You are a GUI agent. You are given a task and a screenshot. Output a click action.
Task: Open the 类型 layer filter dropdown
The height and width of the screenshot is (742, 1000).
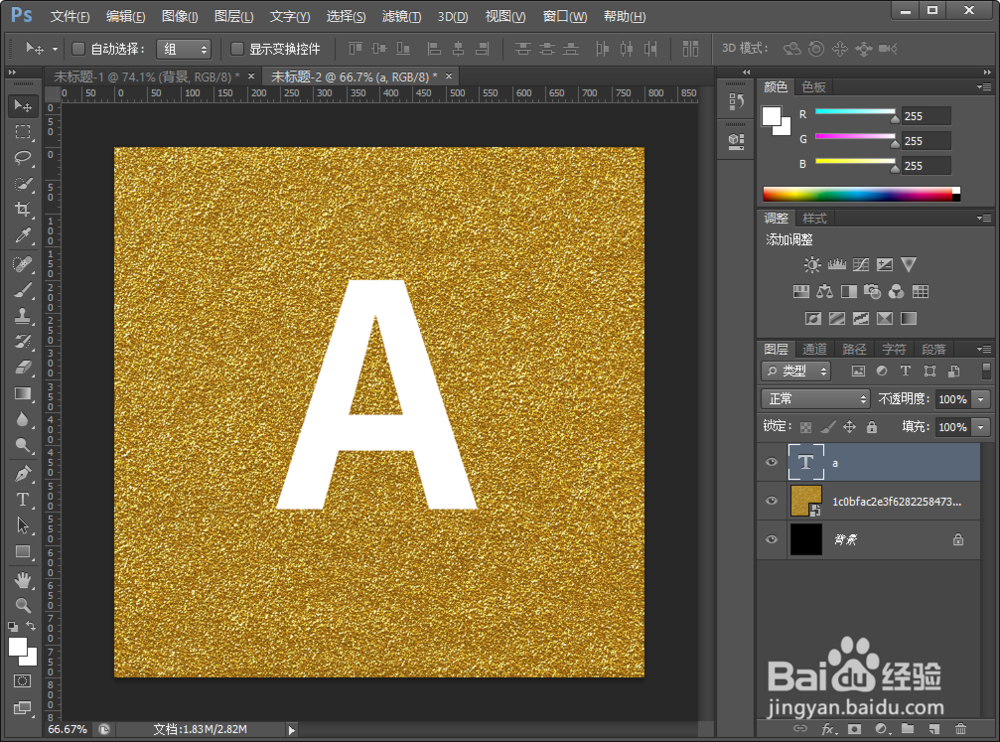pos(796,371)
